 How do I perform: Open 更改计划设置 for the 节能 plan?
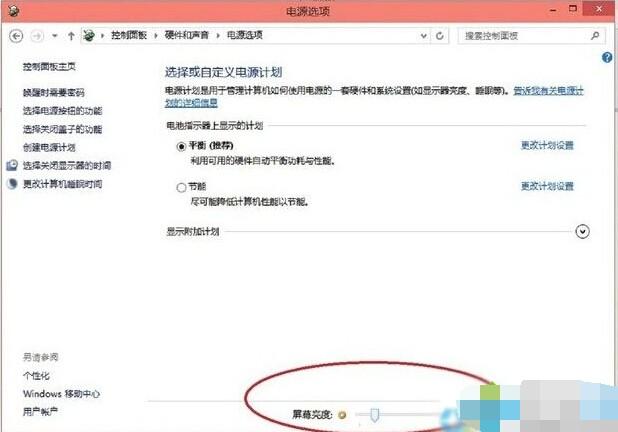tap(547, 187)
